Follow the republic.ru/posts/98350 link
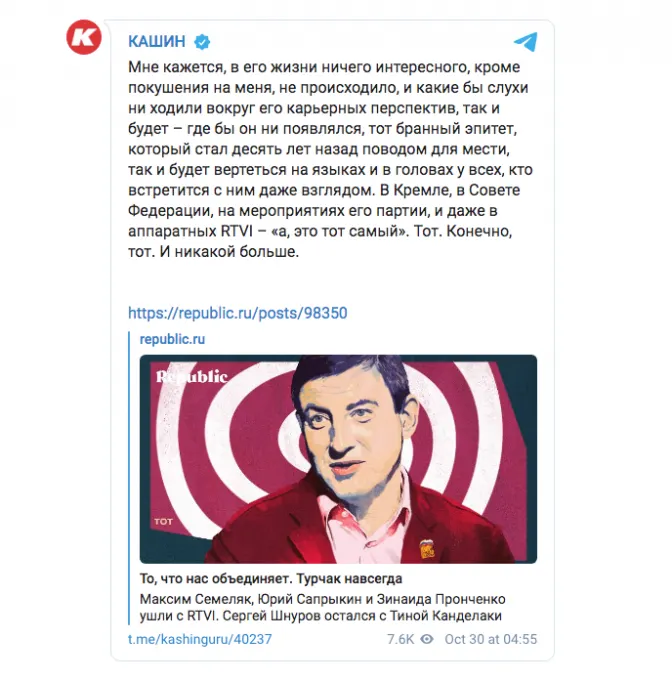Screen dimensions: 672x680 point(238,313)
